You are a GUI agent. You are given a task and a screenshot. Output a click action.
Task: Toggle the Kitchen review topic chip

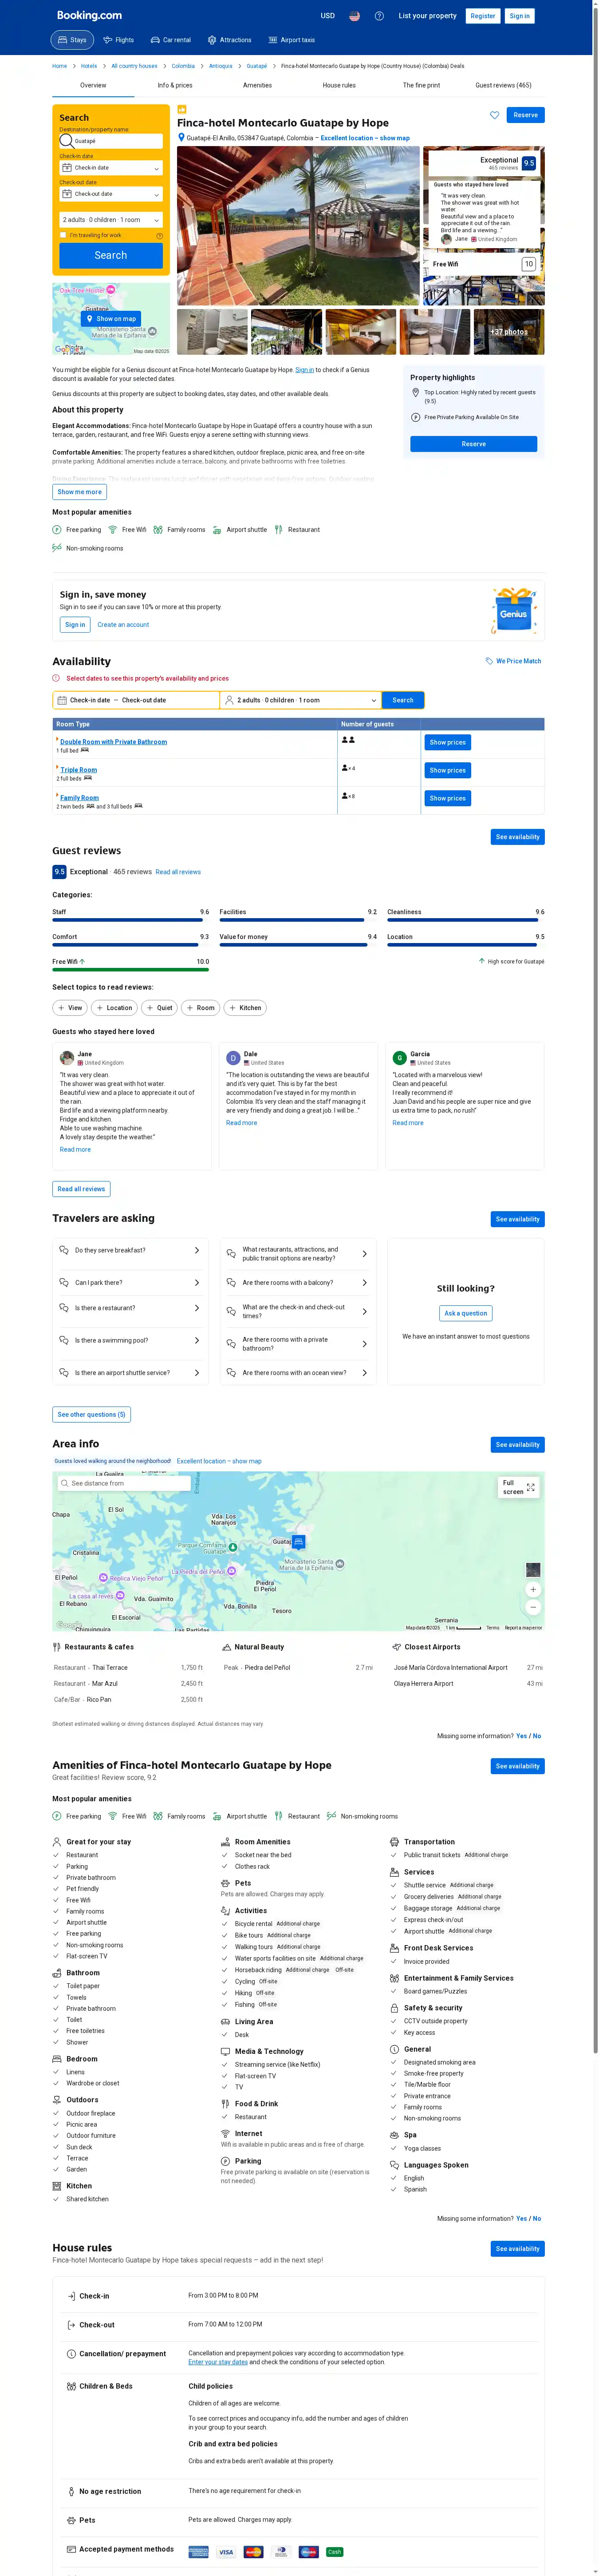click(x=245, y=1008)
